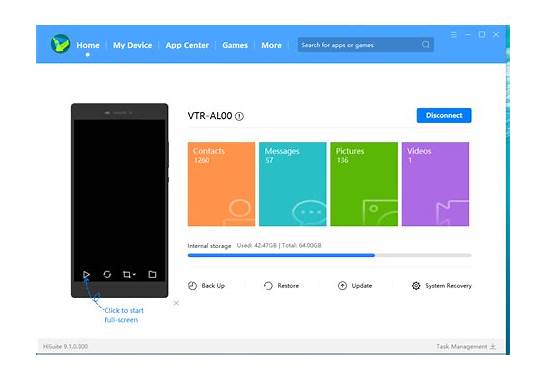
Task: Click the Task Management download icon
Action: 493,347
